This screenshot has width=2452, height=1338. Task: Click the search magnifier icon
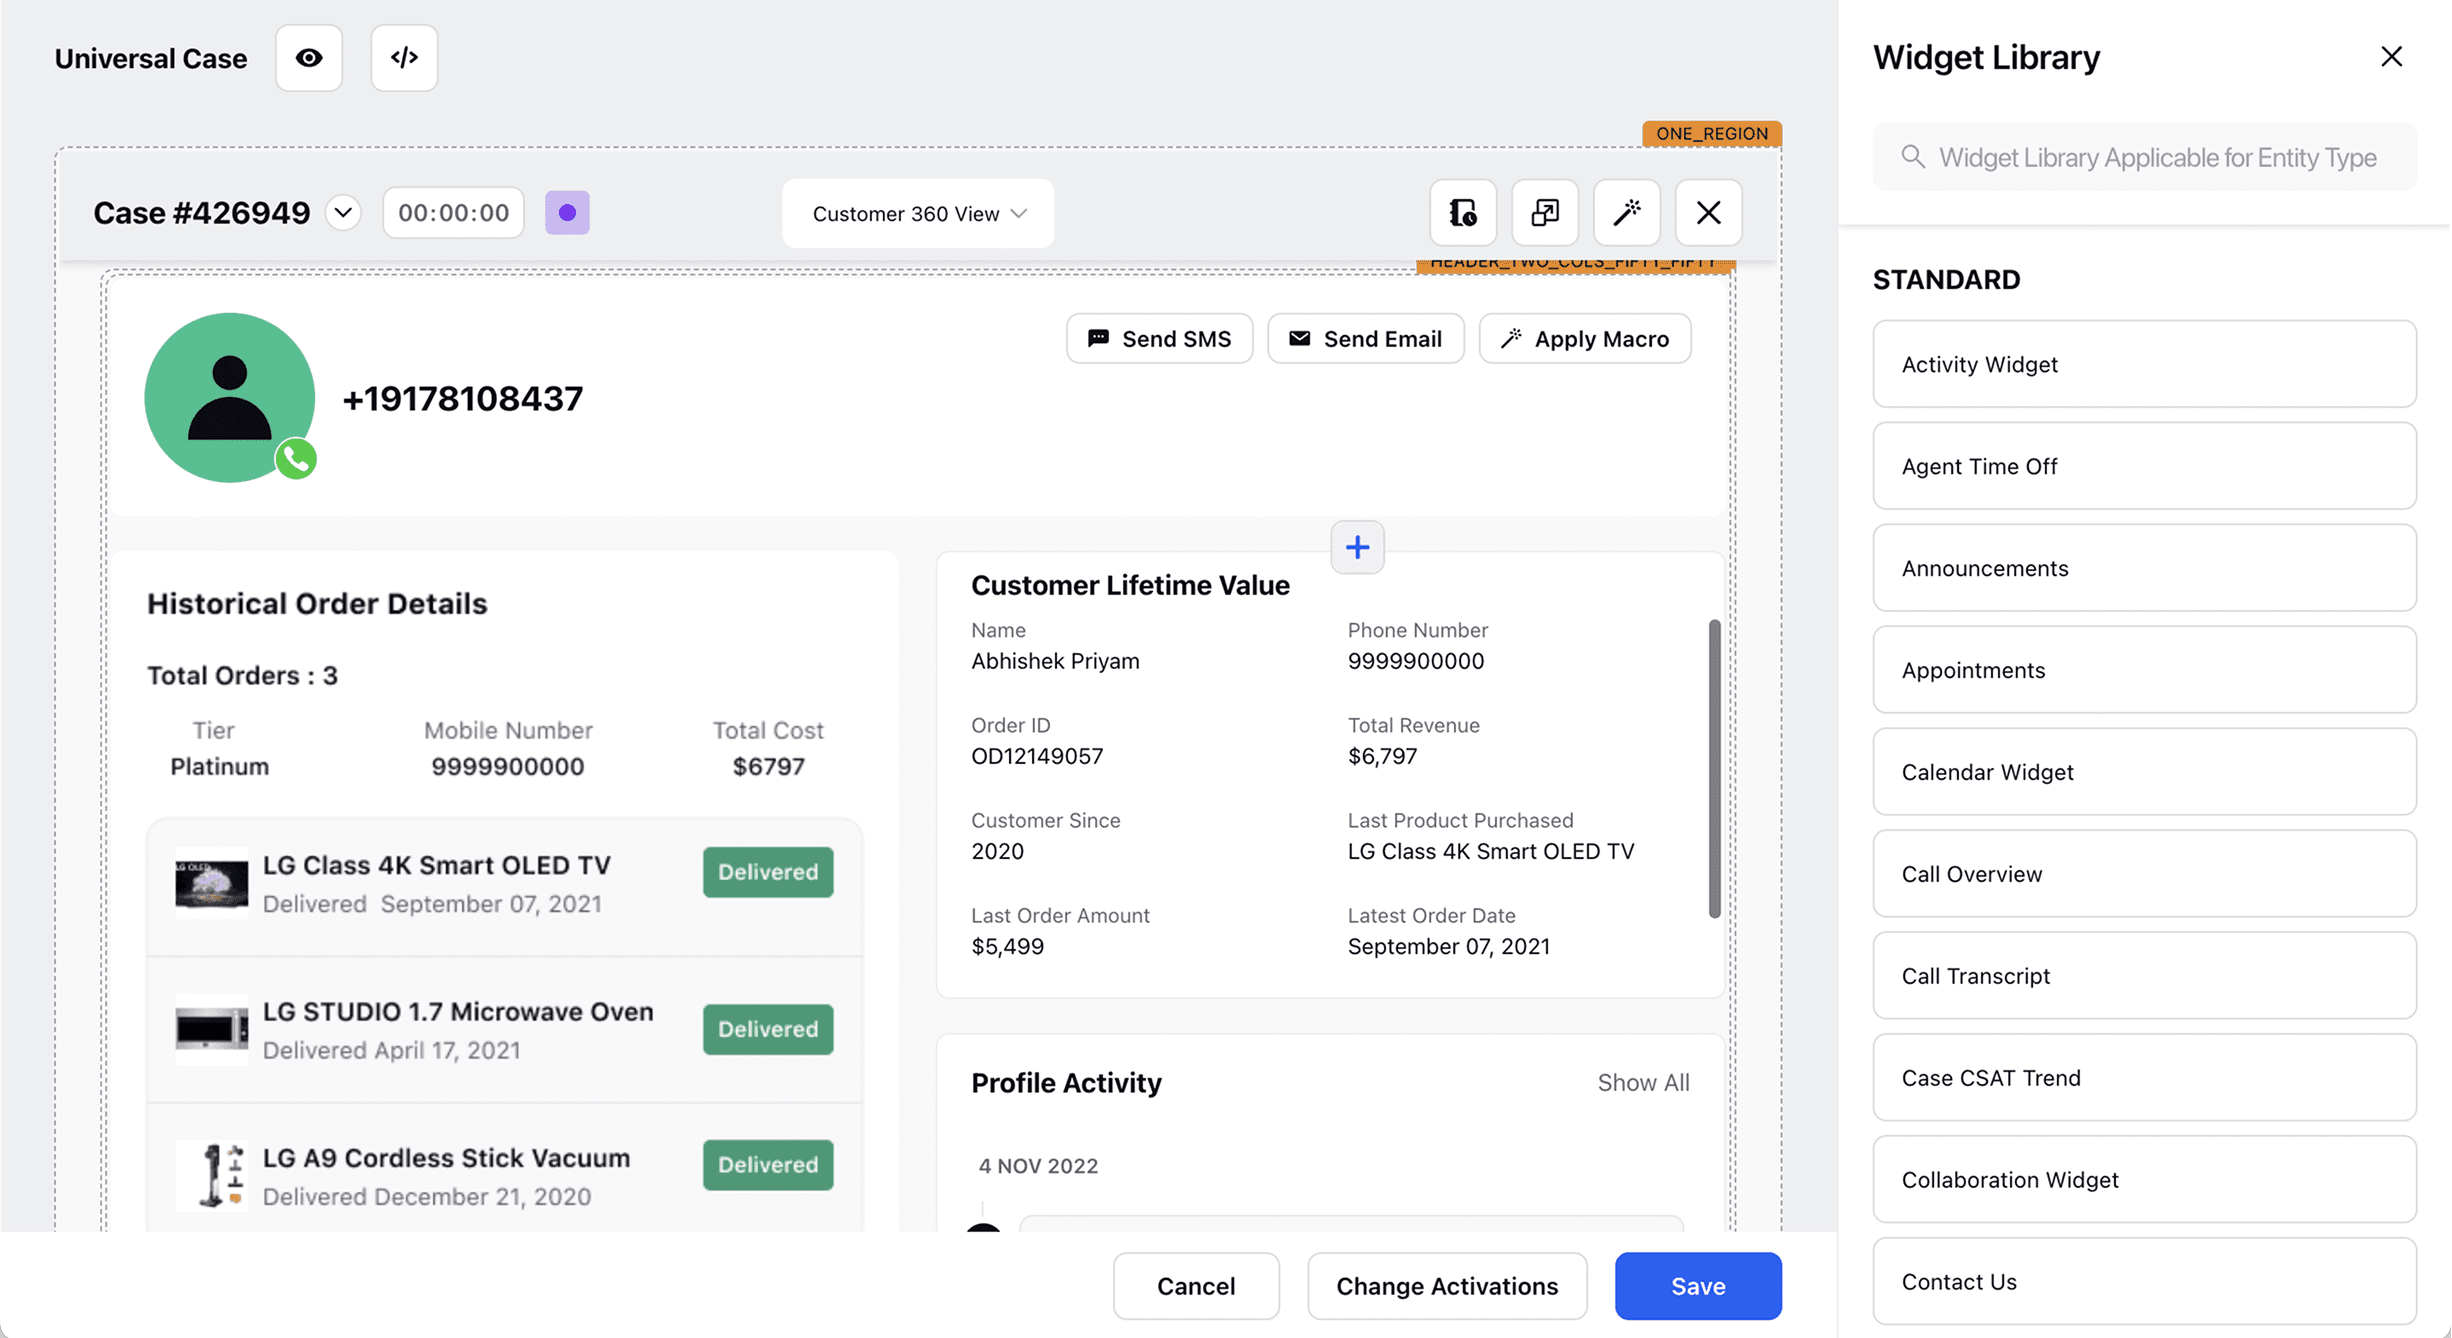point(1913,157)
